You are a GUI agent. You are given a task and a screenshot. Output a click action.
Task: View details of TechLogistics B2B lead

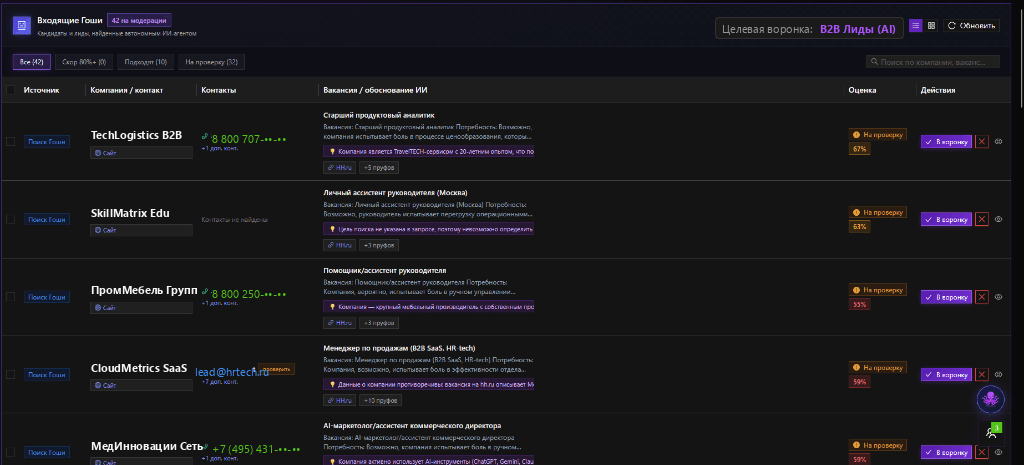999,142
